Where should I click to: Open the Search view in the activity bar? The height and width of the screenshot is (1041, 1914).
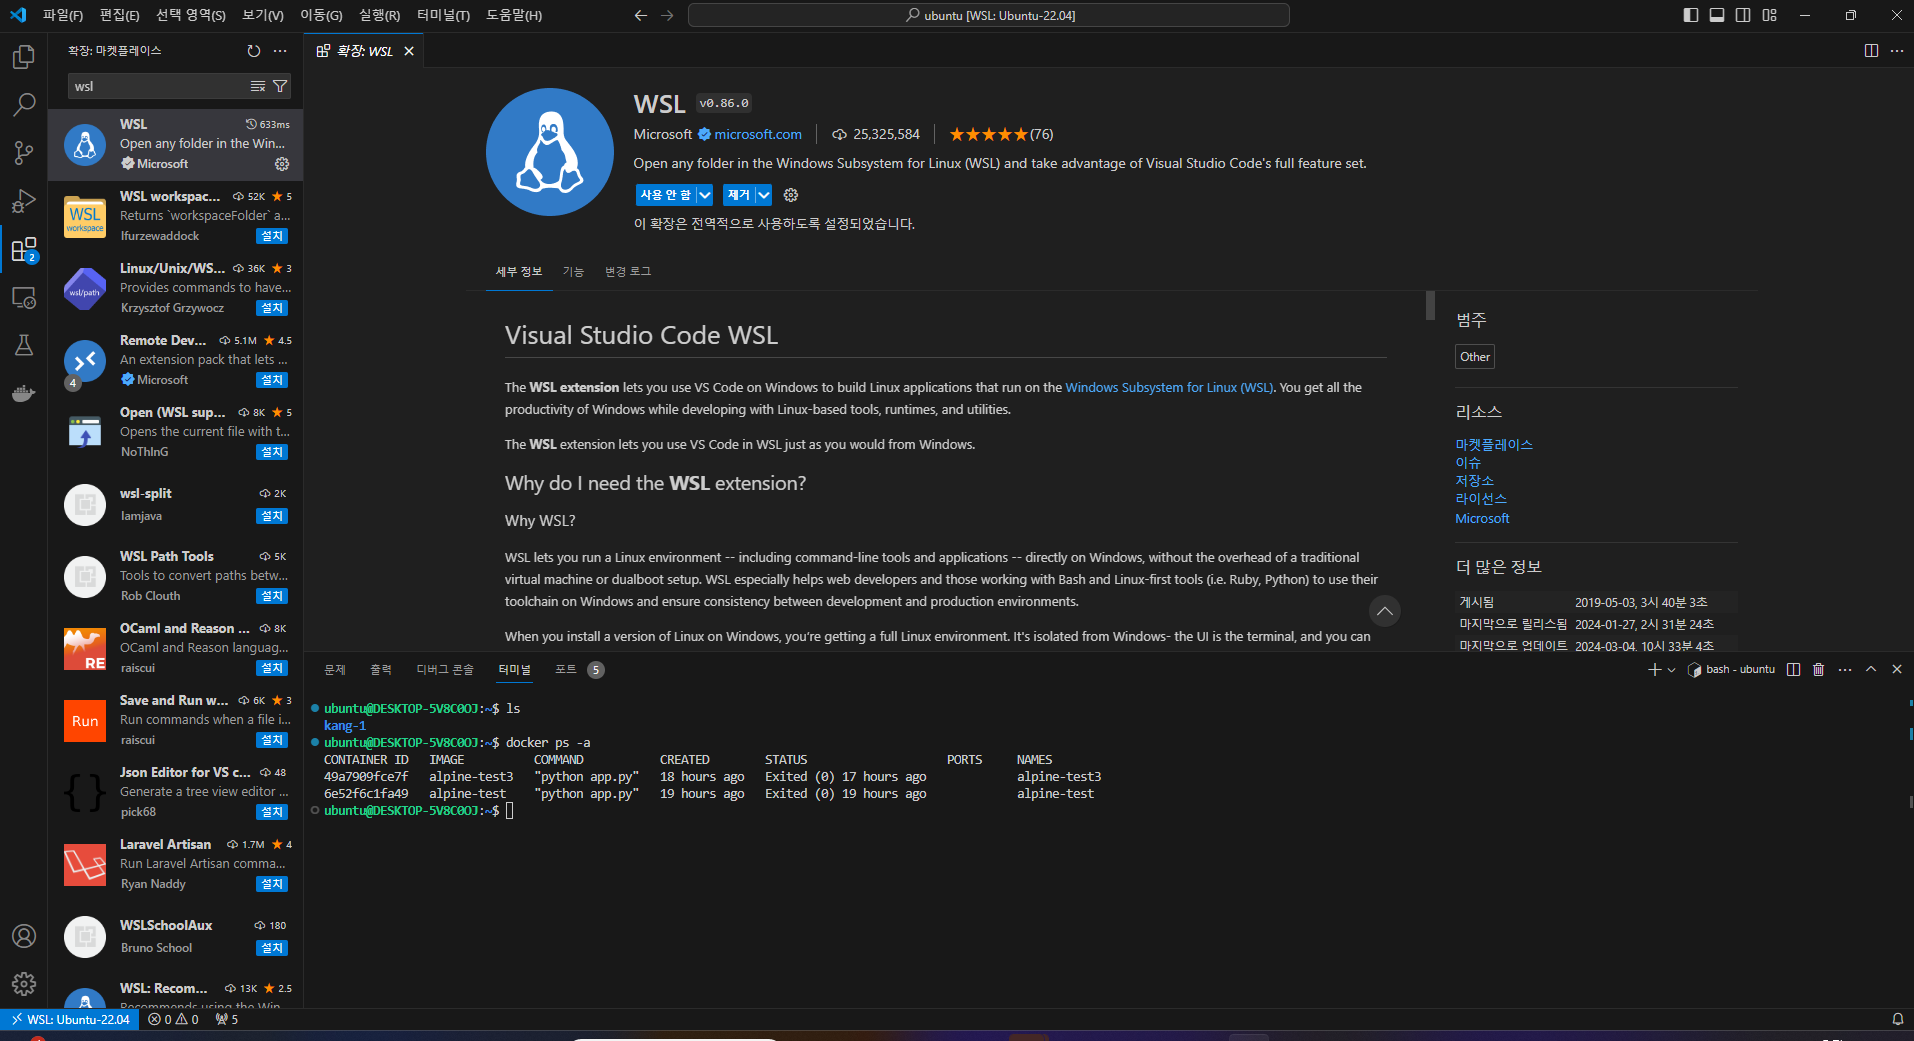(x=24, y=105)
